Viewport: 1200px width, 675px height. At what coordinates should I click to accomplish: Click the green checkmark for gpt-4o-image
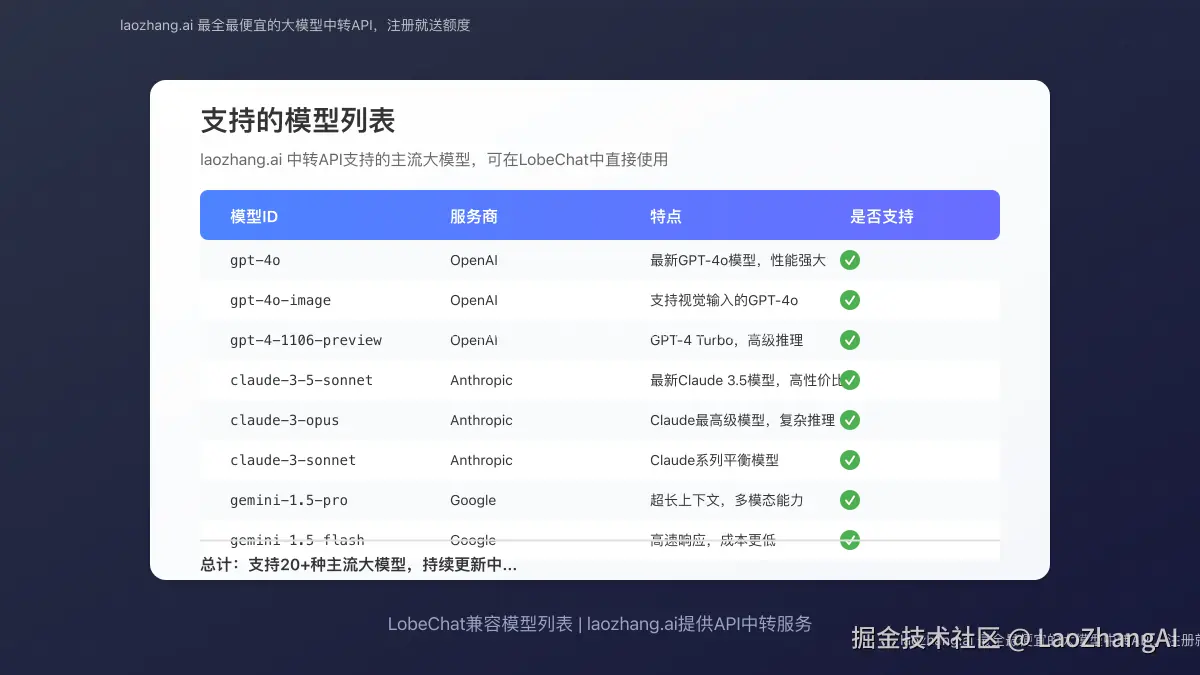pyautogui.click(x=850, y=300)
